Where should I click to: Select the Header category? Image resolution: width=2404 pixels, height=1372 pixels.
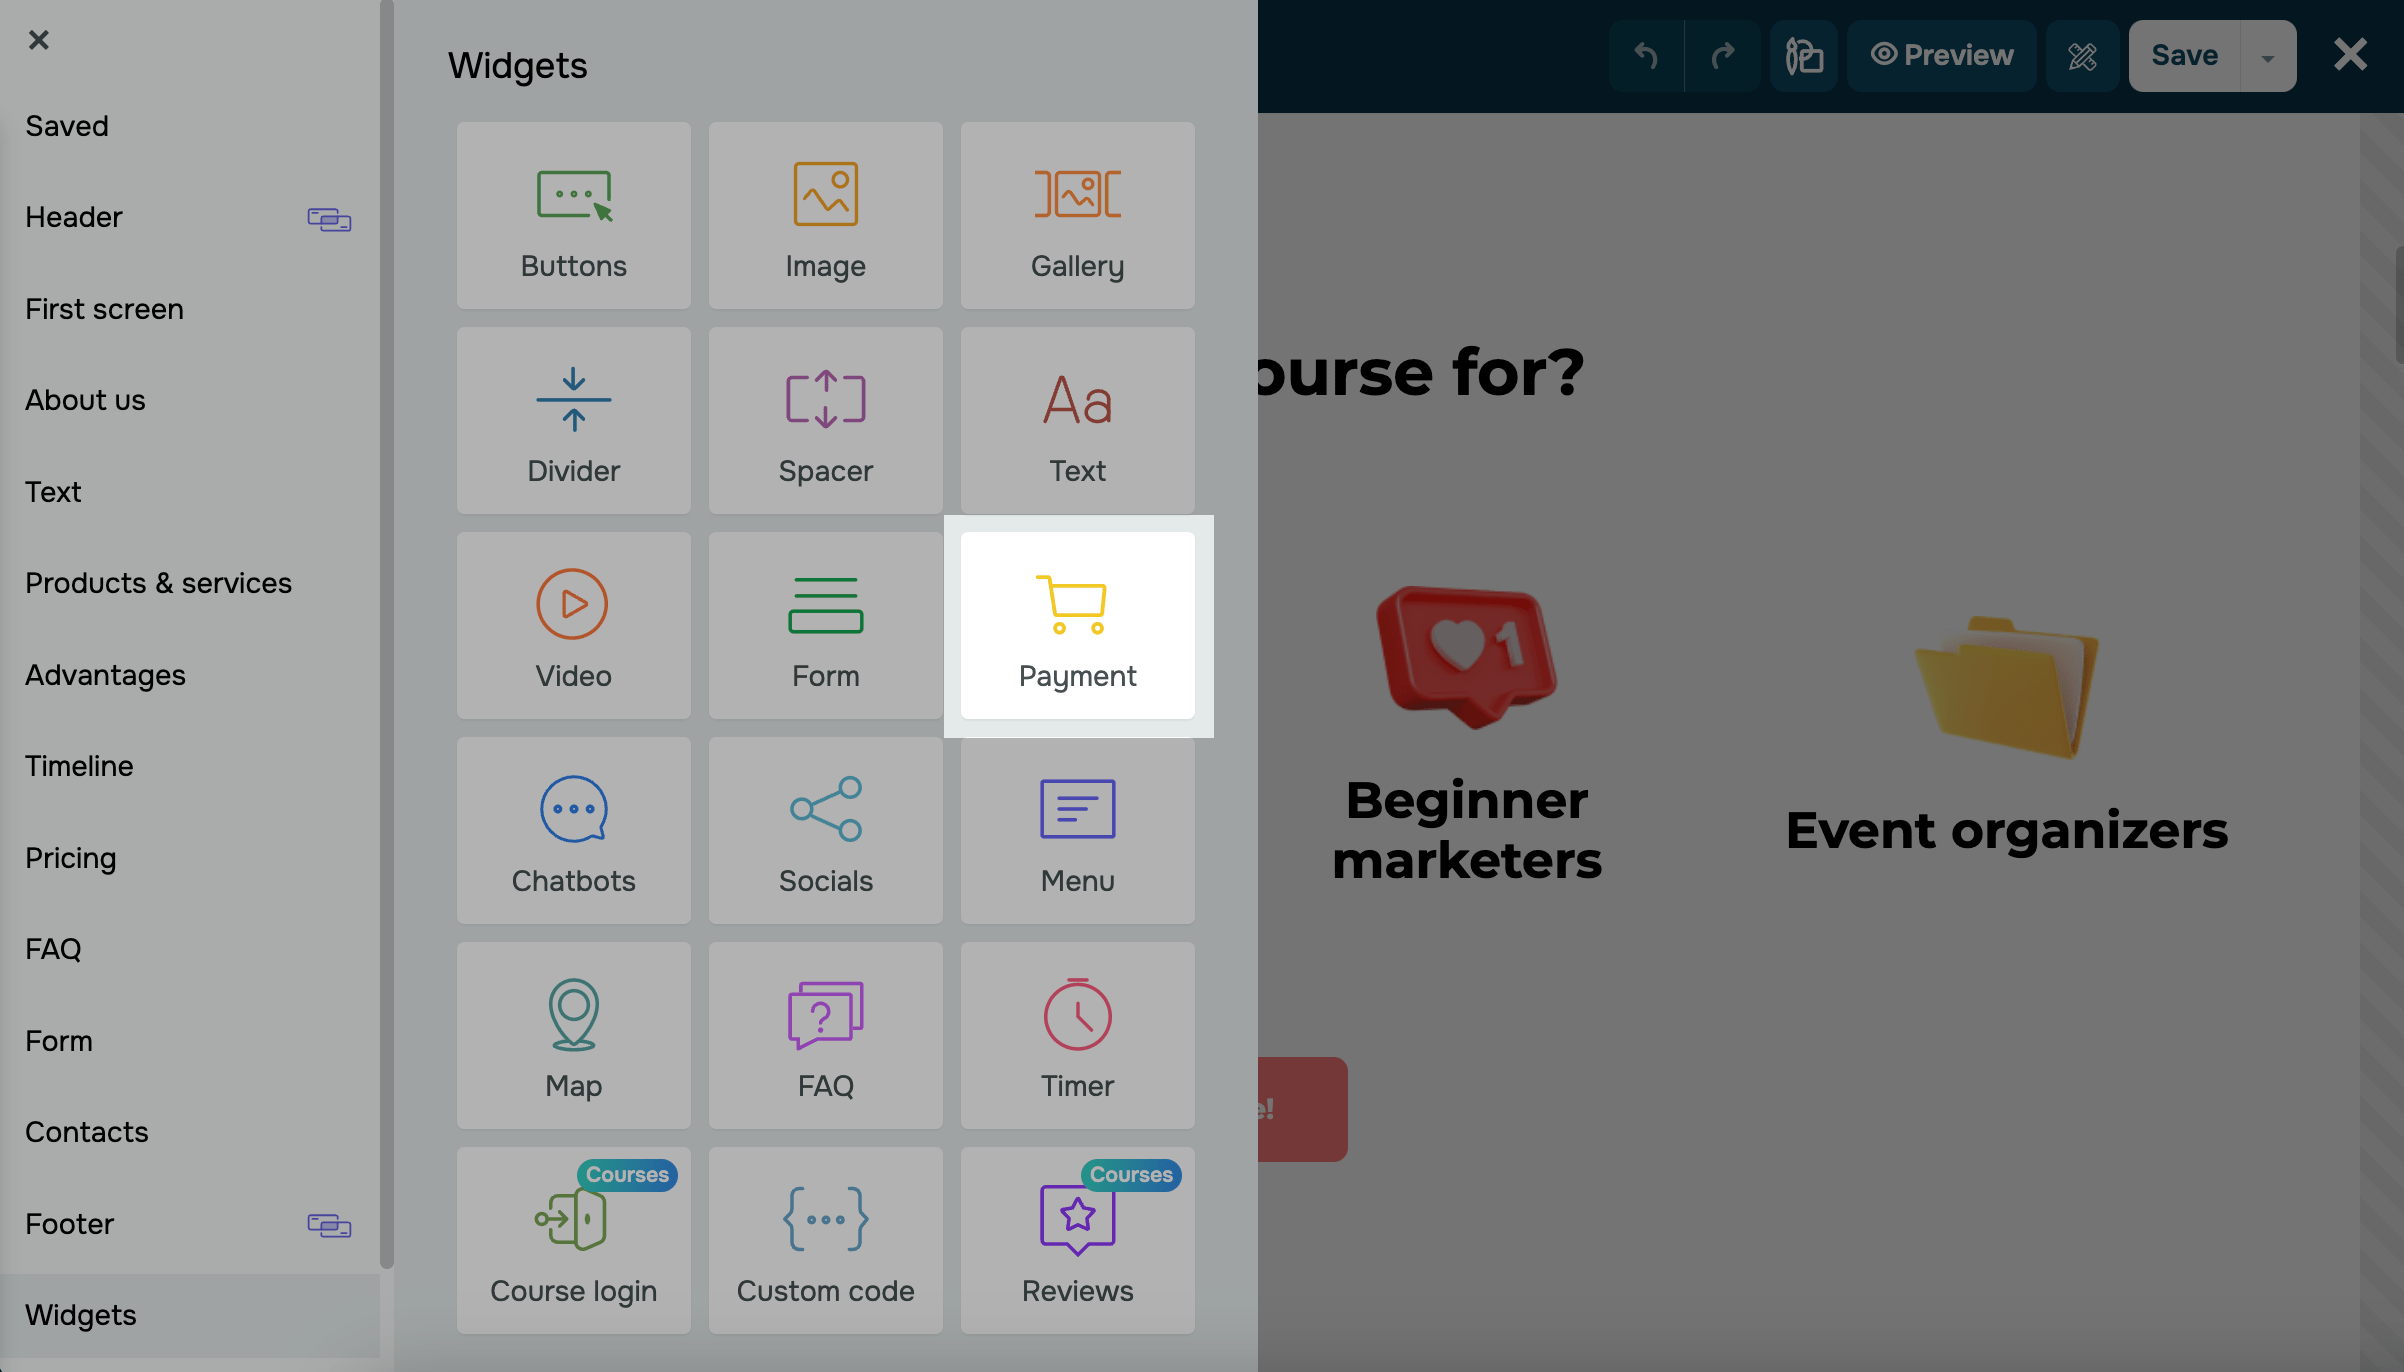click(74, 217)
